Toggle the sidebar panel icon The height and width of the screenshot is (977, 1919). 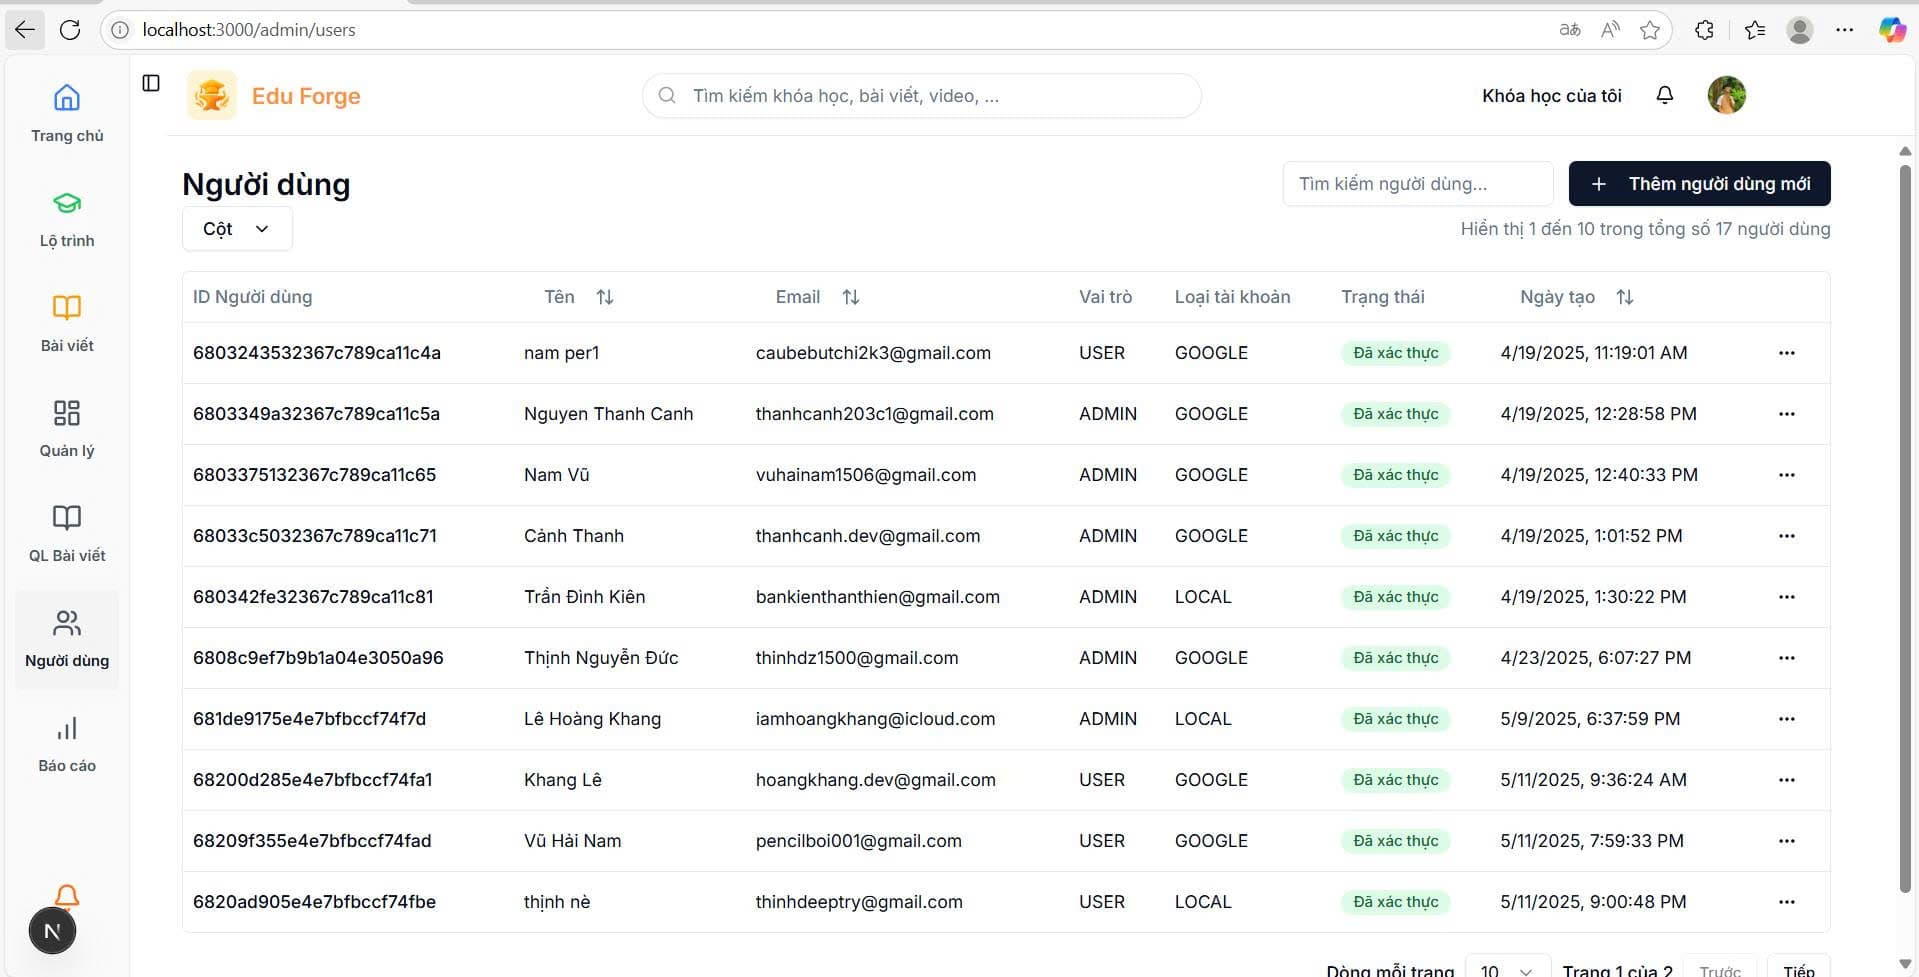(151, 83)
